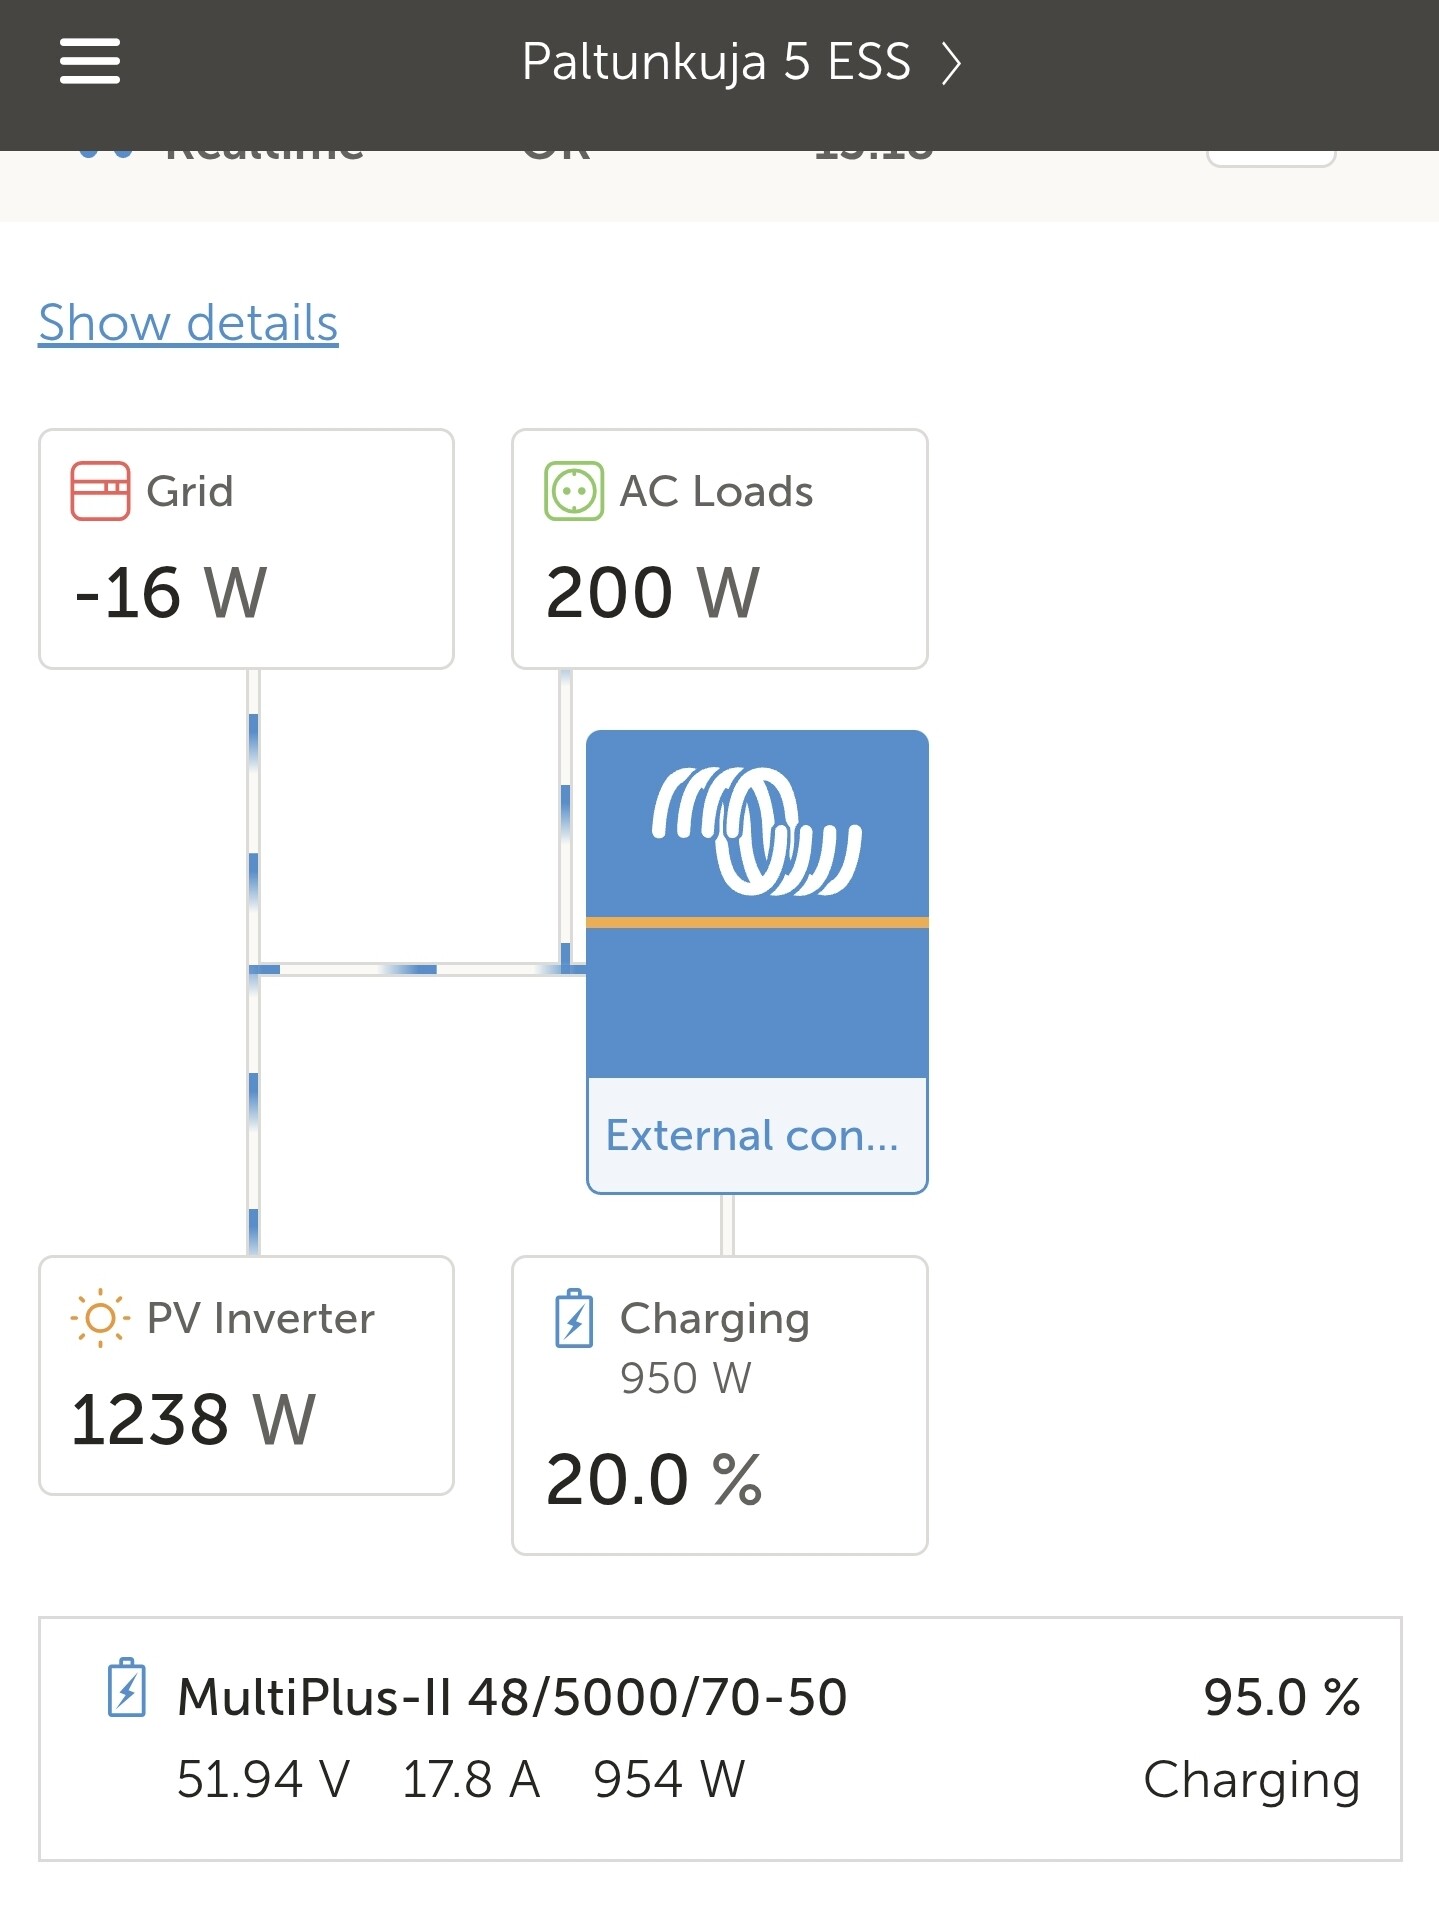The width and height of the screenshot is (1439, 1908).
Task: Open the AC Loads card
Action: pyautogui.click(x=719, y=549)
